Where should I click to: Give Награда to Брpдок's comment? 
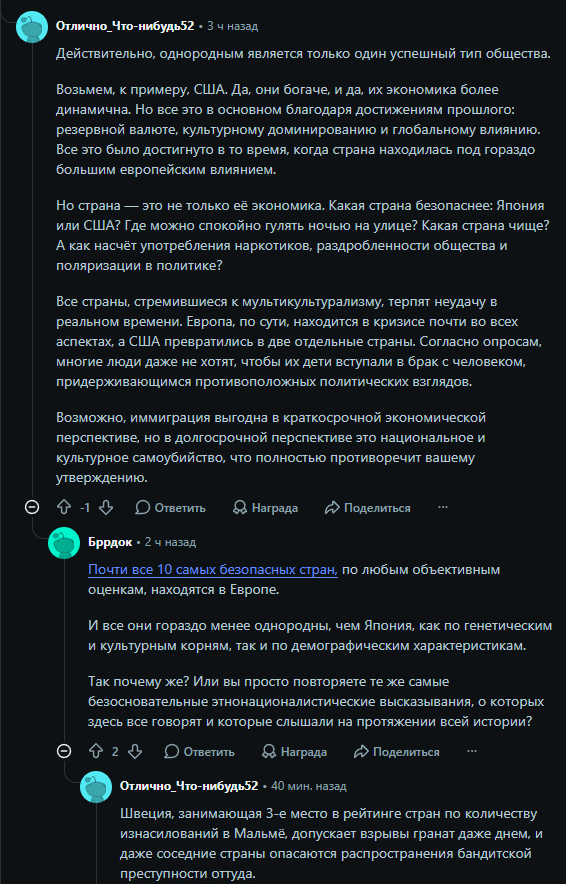[295, 752]
